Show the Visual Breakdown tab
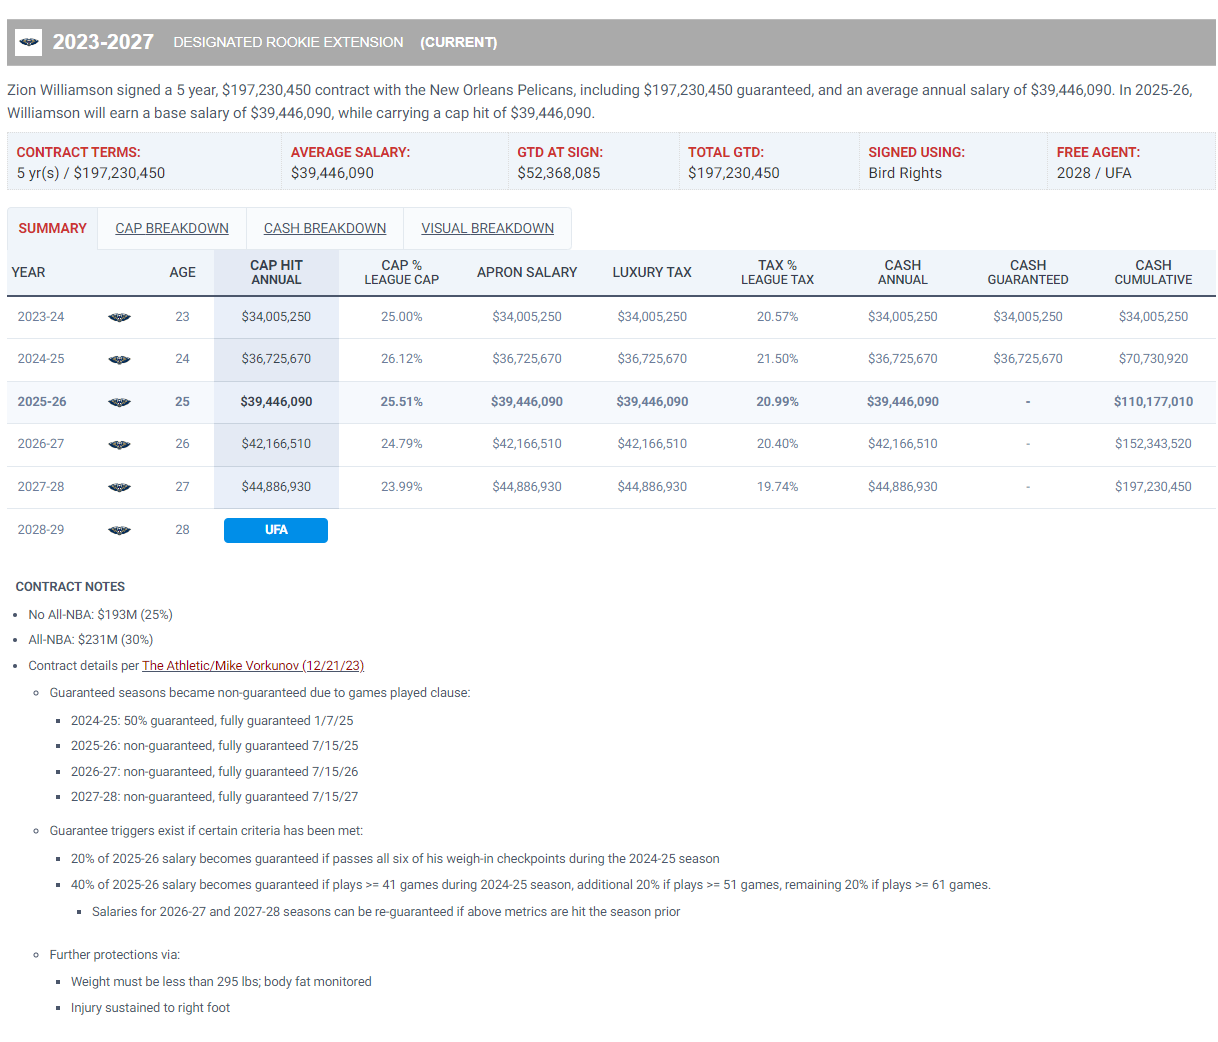Image resolution: width=1218 pixels, height=1042 pixels. [x=487, y=228]
